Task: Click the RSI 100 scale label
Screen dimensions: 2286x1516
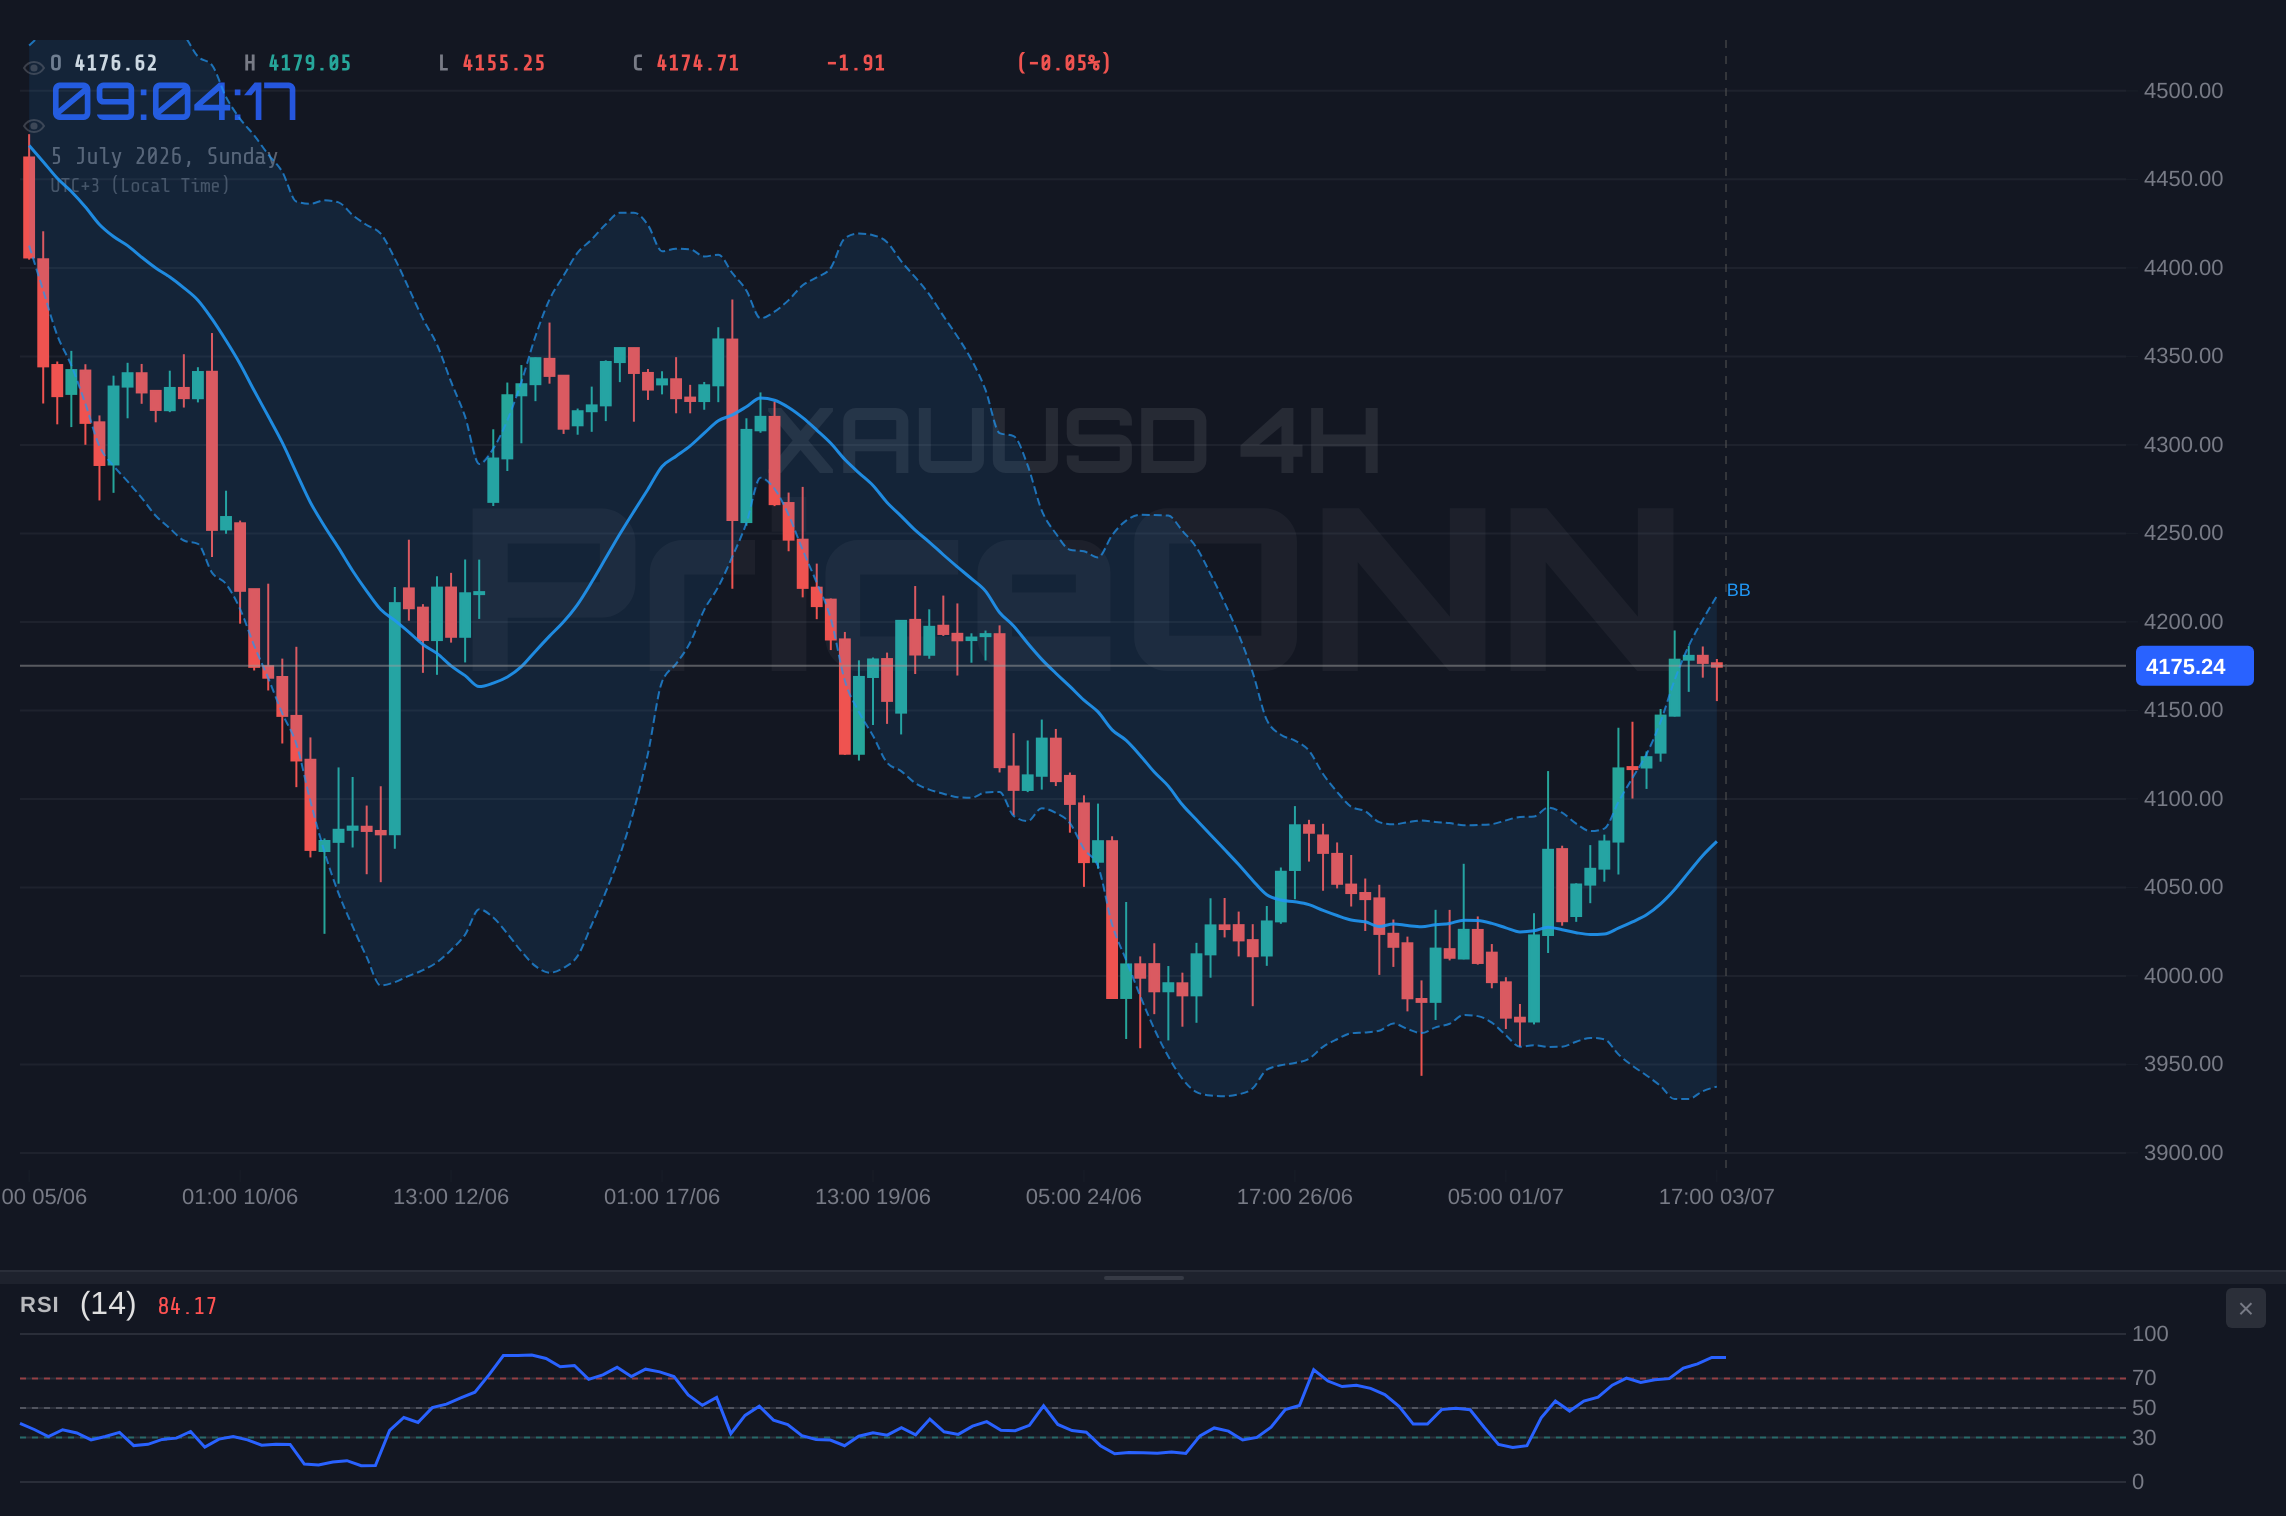Action: tap(2150, 1334)
